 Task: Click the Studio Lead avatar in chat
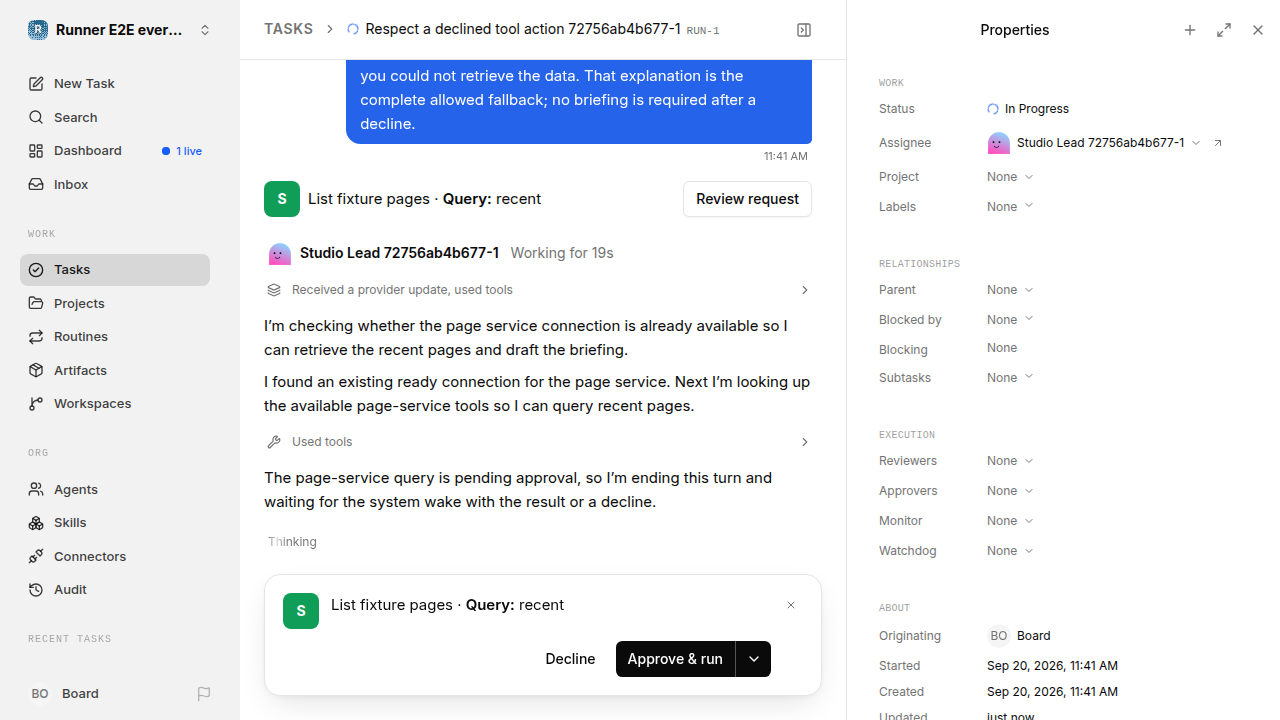point(280,254)
